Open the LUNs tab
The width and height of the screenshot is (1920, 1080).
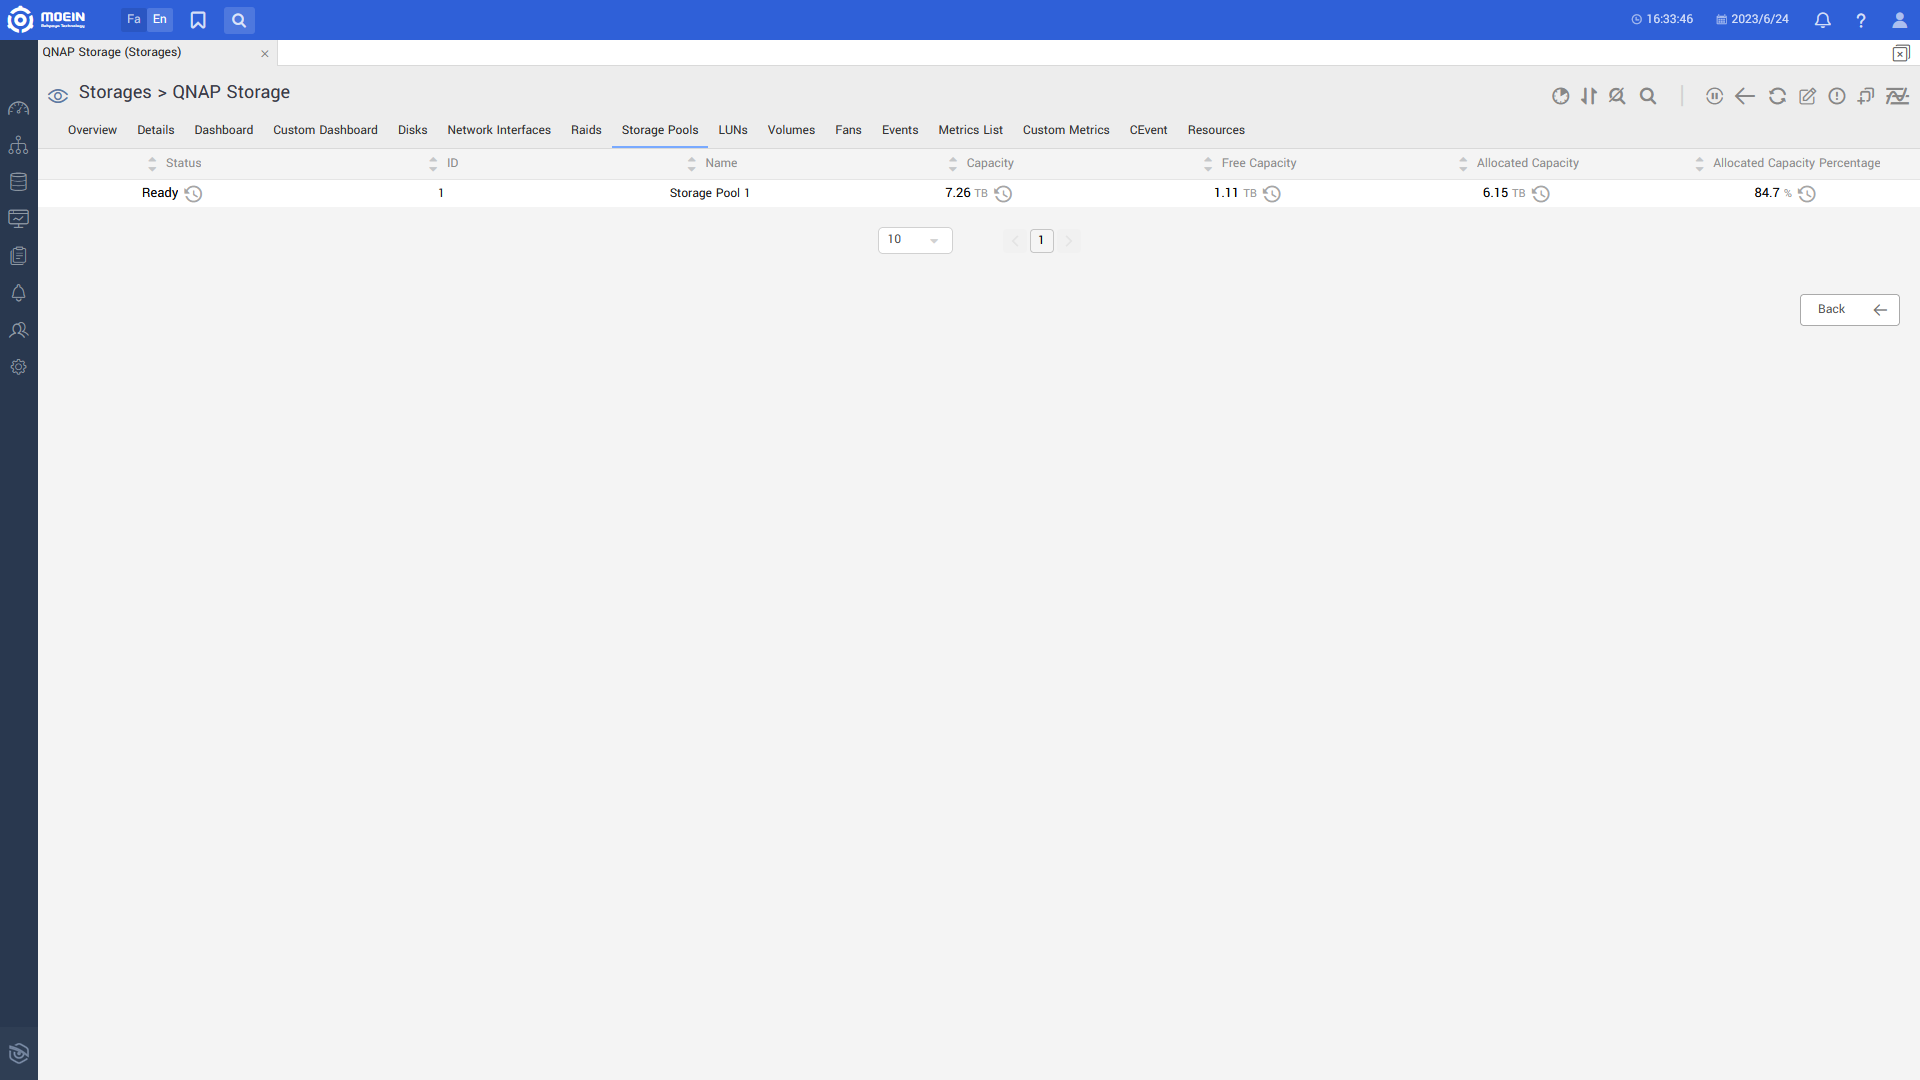[x=733, y=130]
